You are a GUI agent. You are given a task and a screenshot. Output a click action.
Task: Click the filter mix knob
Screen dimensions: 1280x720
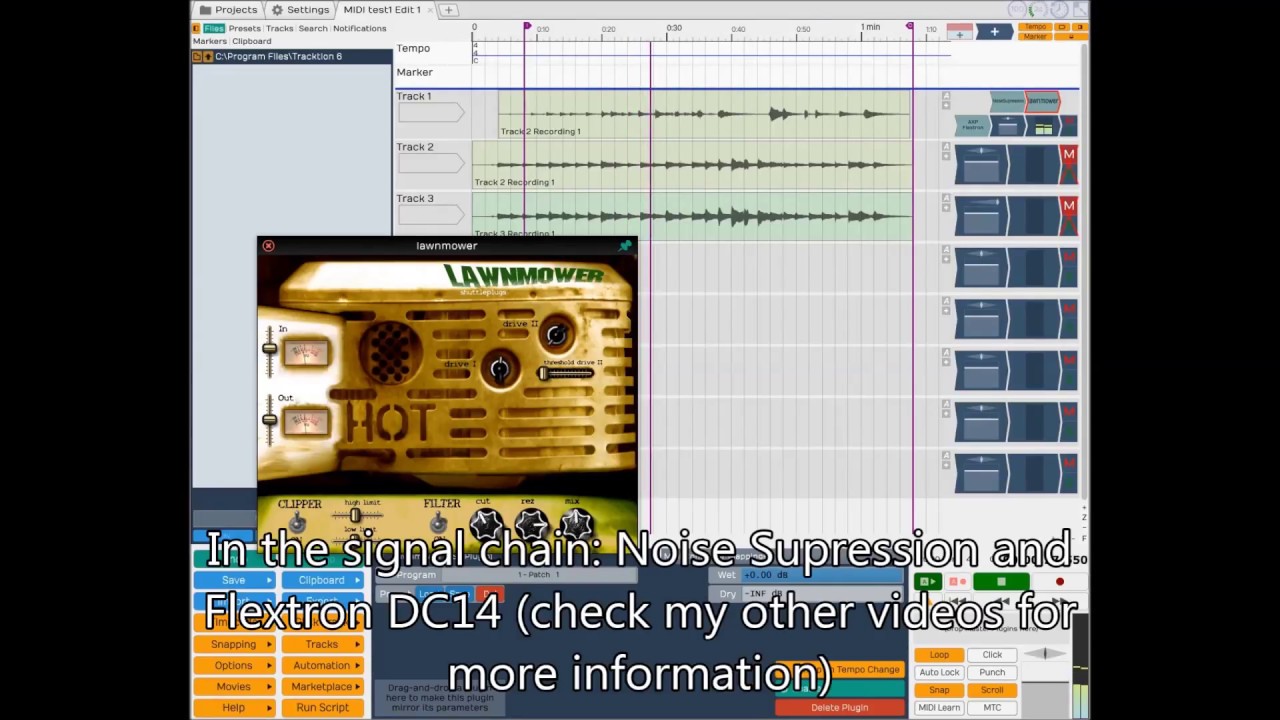point(576,523)
